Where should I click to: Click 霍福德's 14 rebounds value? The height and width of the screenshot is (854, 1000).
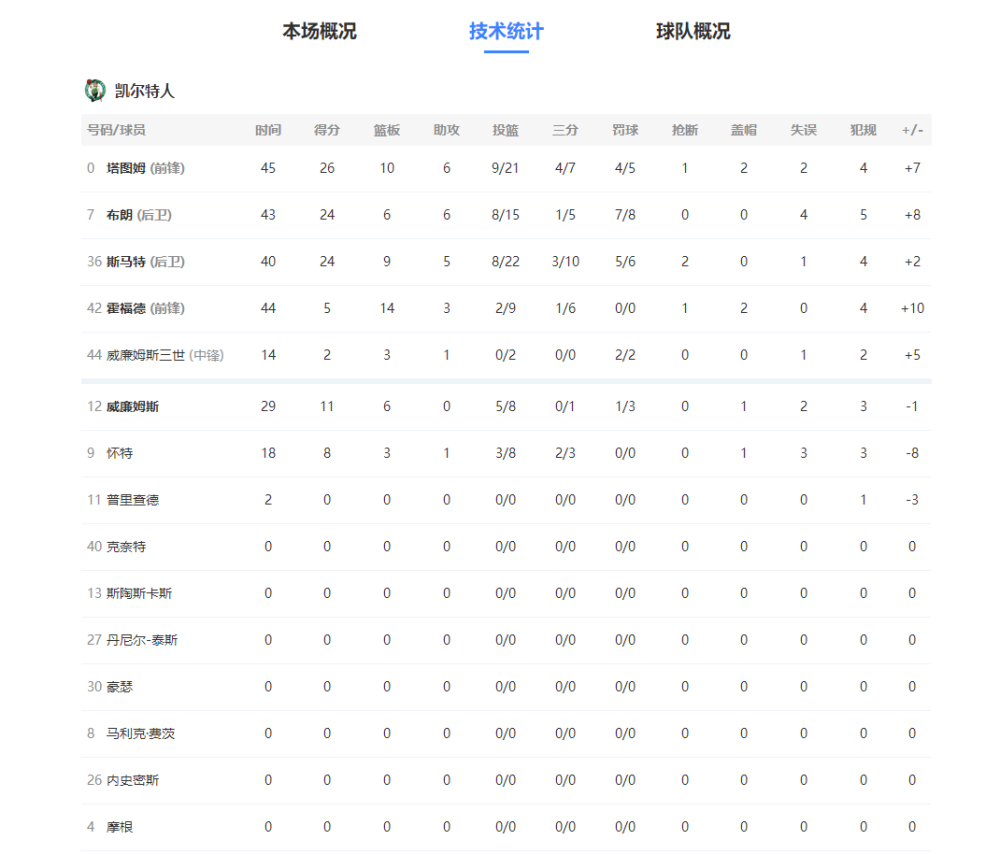click(x=386, y=308)
